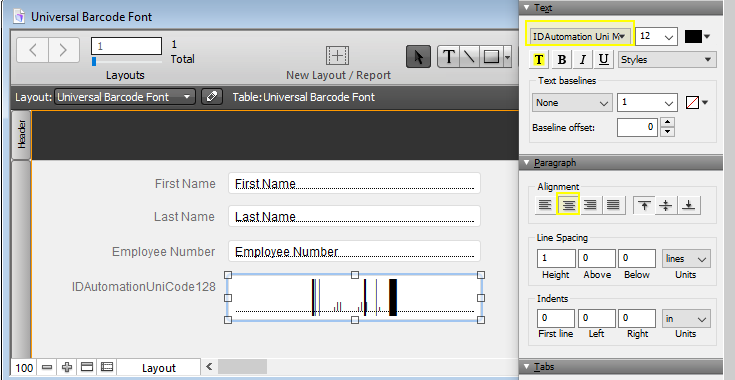Click layouts slider handle
Image resolution: width=735 pixels, height=380 pixels.
pyautogui.click(x=94, y=61)
